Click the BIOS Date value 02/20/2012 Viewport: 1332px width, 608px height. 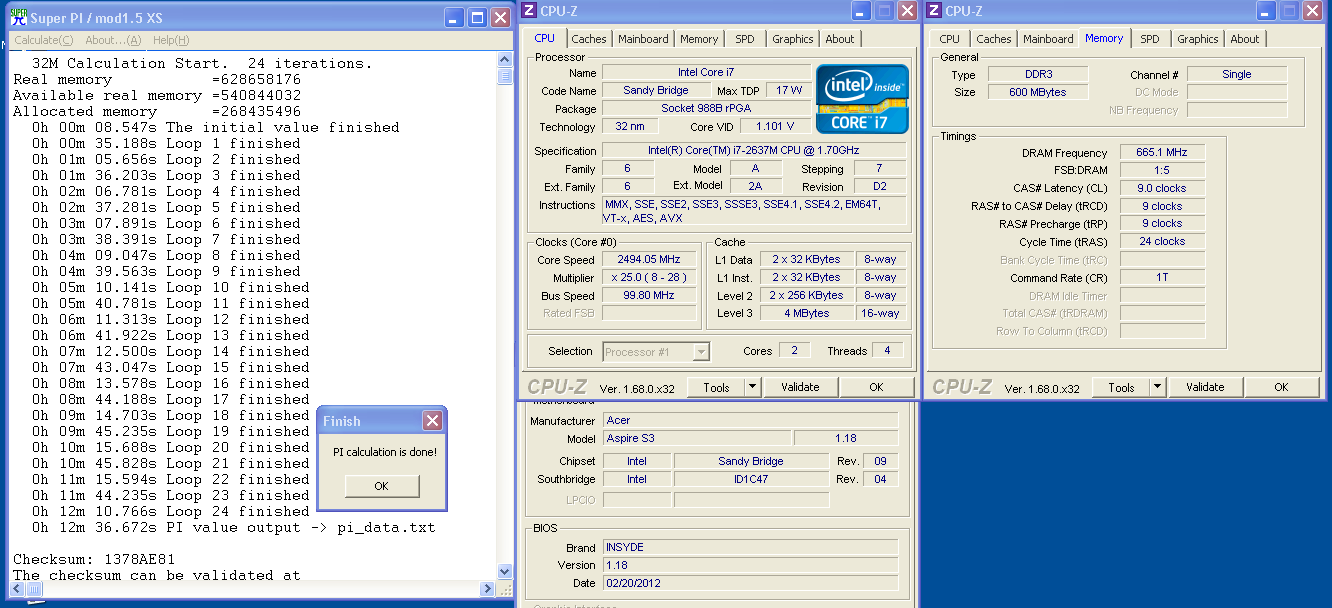[x=751, y=584]
